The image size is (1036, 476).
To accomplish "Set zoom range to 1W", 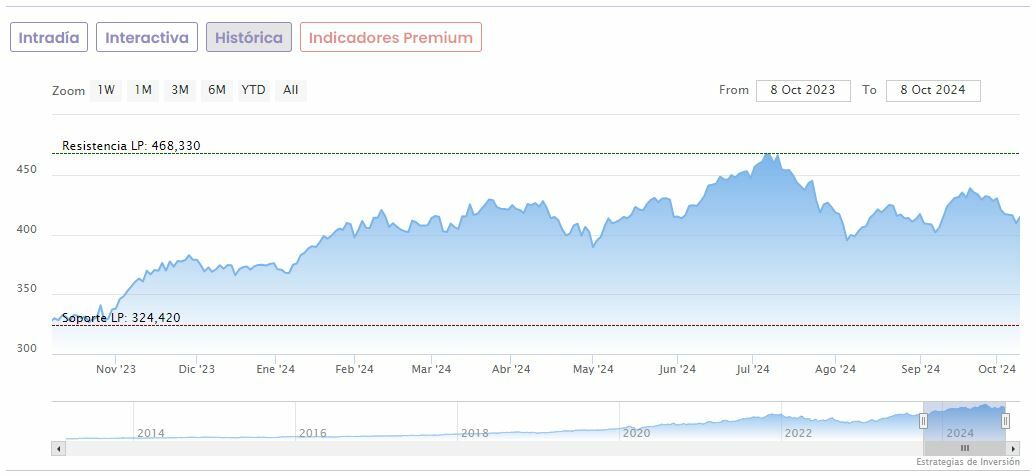I will point(106,90).
